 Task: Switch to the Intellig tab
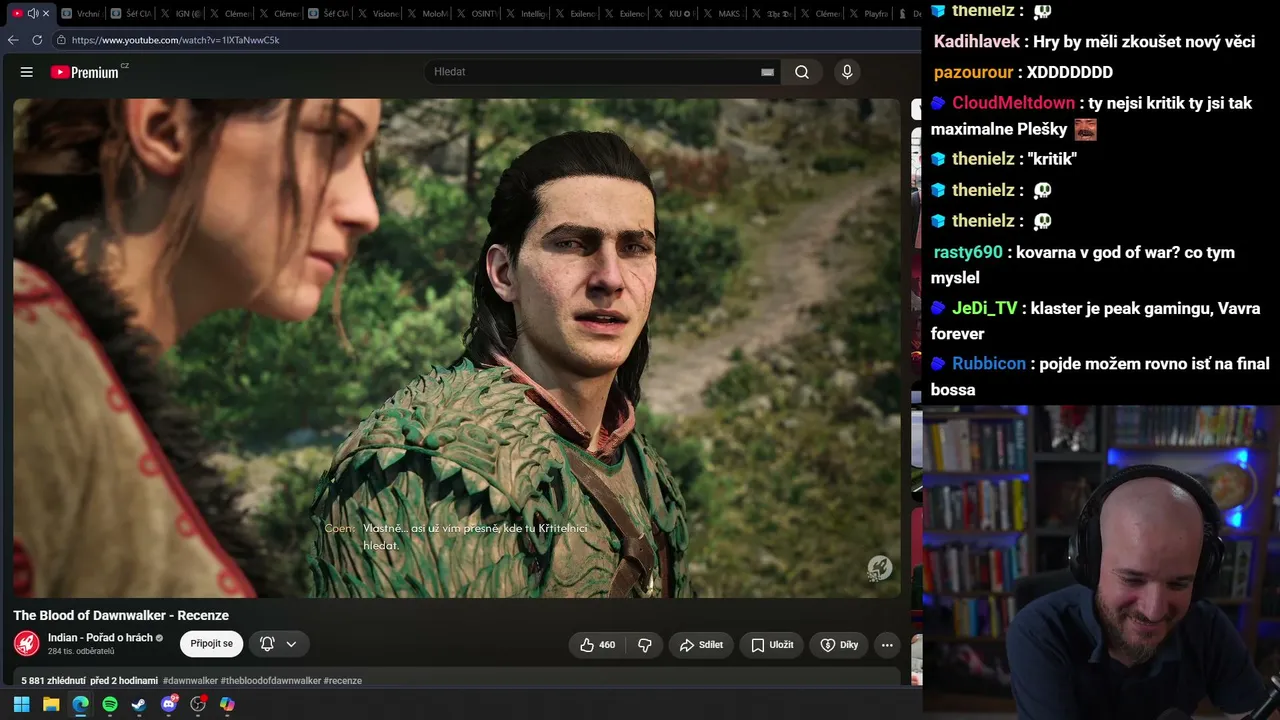point(523,13)
